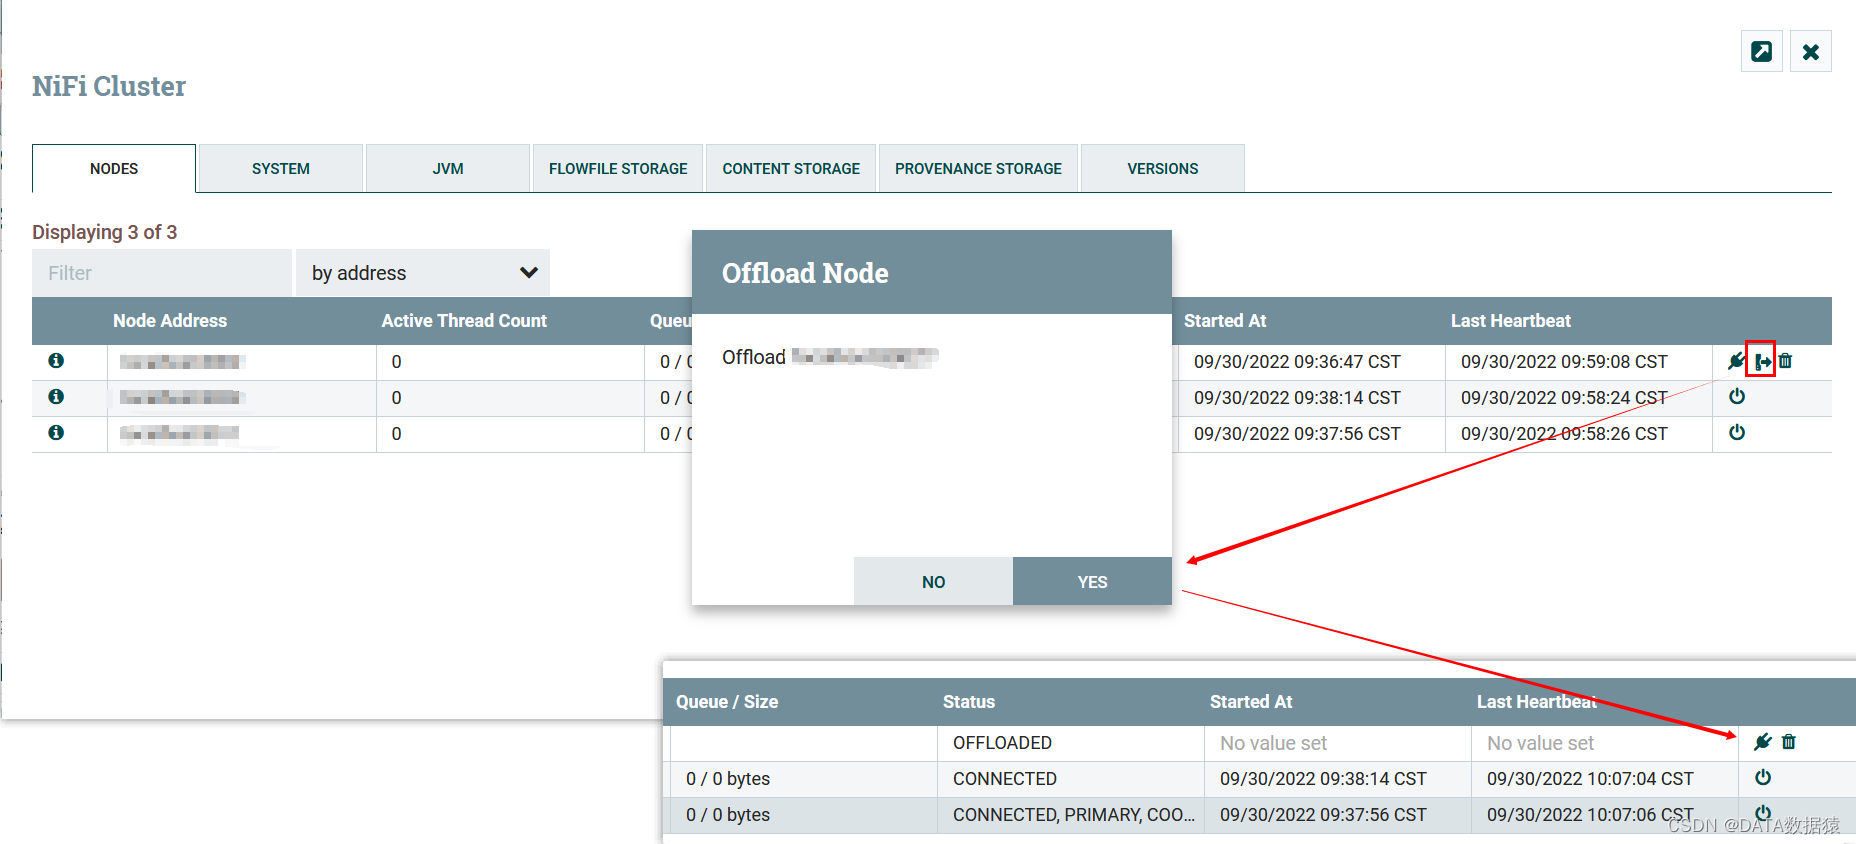
Task: Open NiFi Cluster in a new window (pop-out icon)
Action: click(1761, 51)
